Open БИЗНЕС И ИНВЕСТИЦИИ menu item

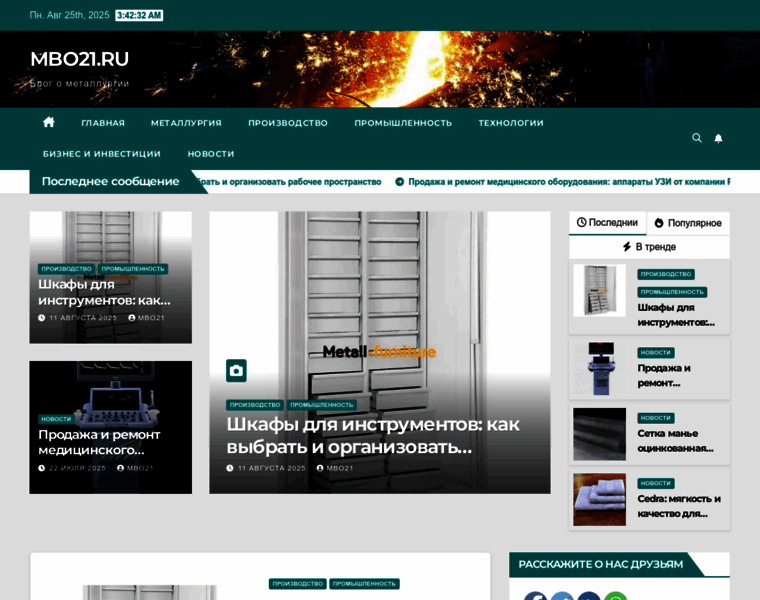point(102,154)
